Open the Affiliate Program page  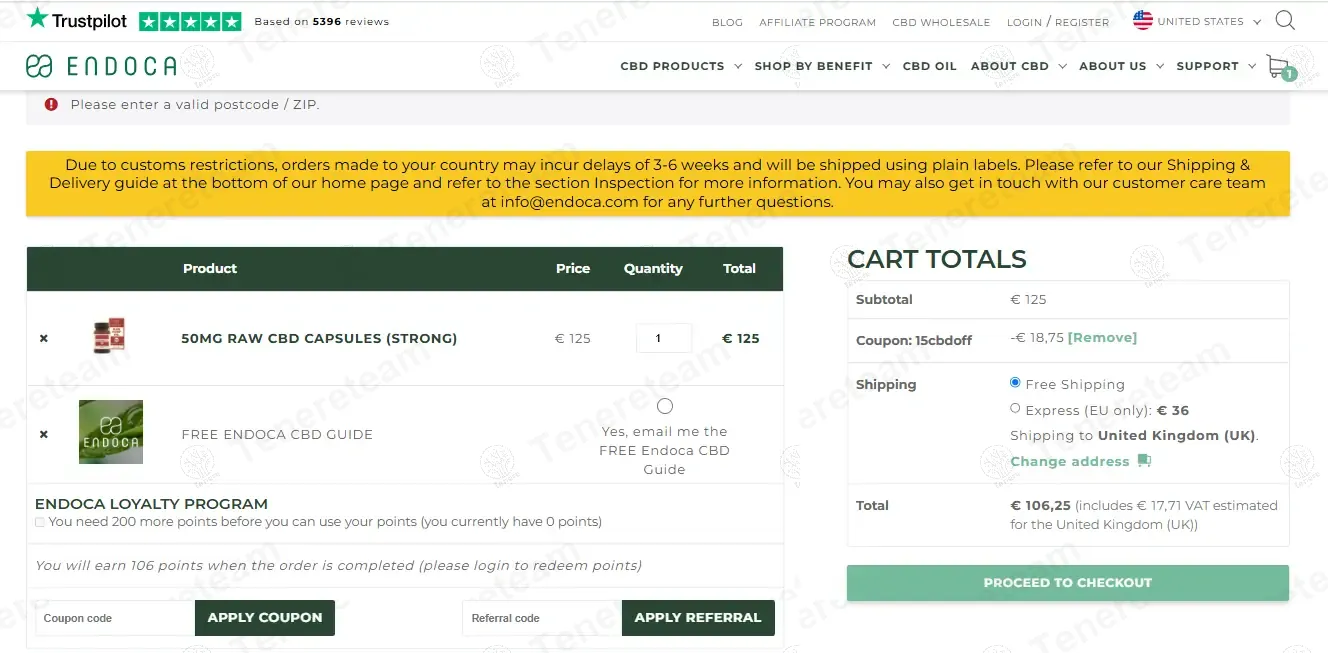point(817,22)
